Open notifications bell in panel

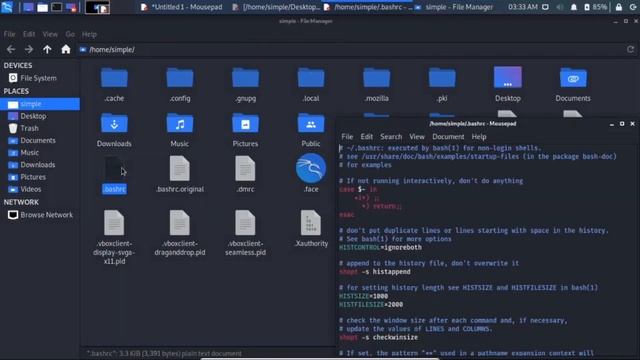tap(573, 7)
